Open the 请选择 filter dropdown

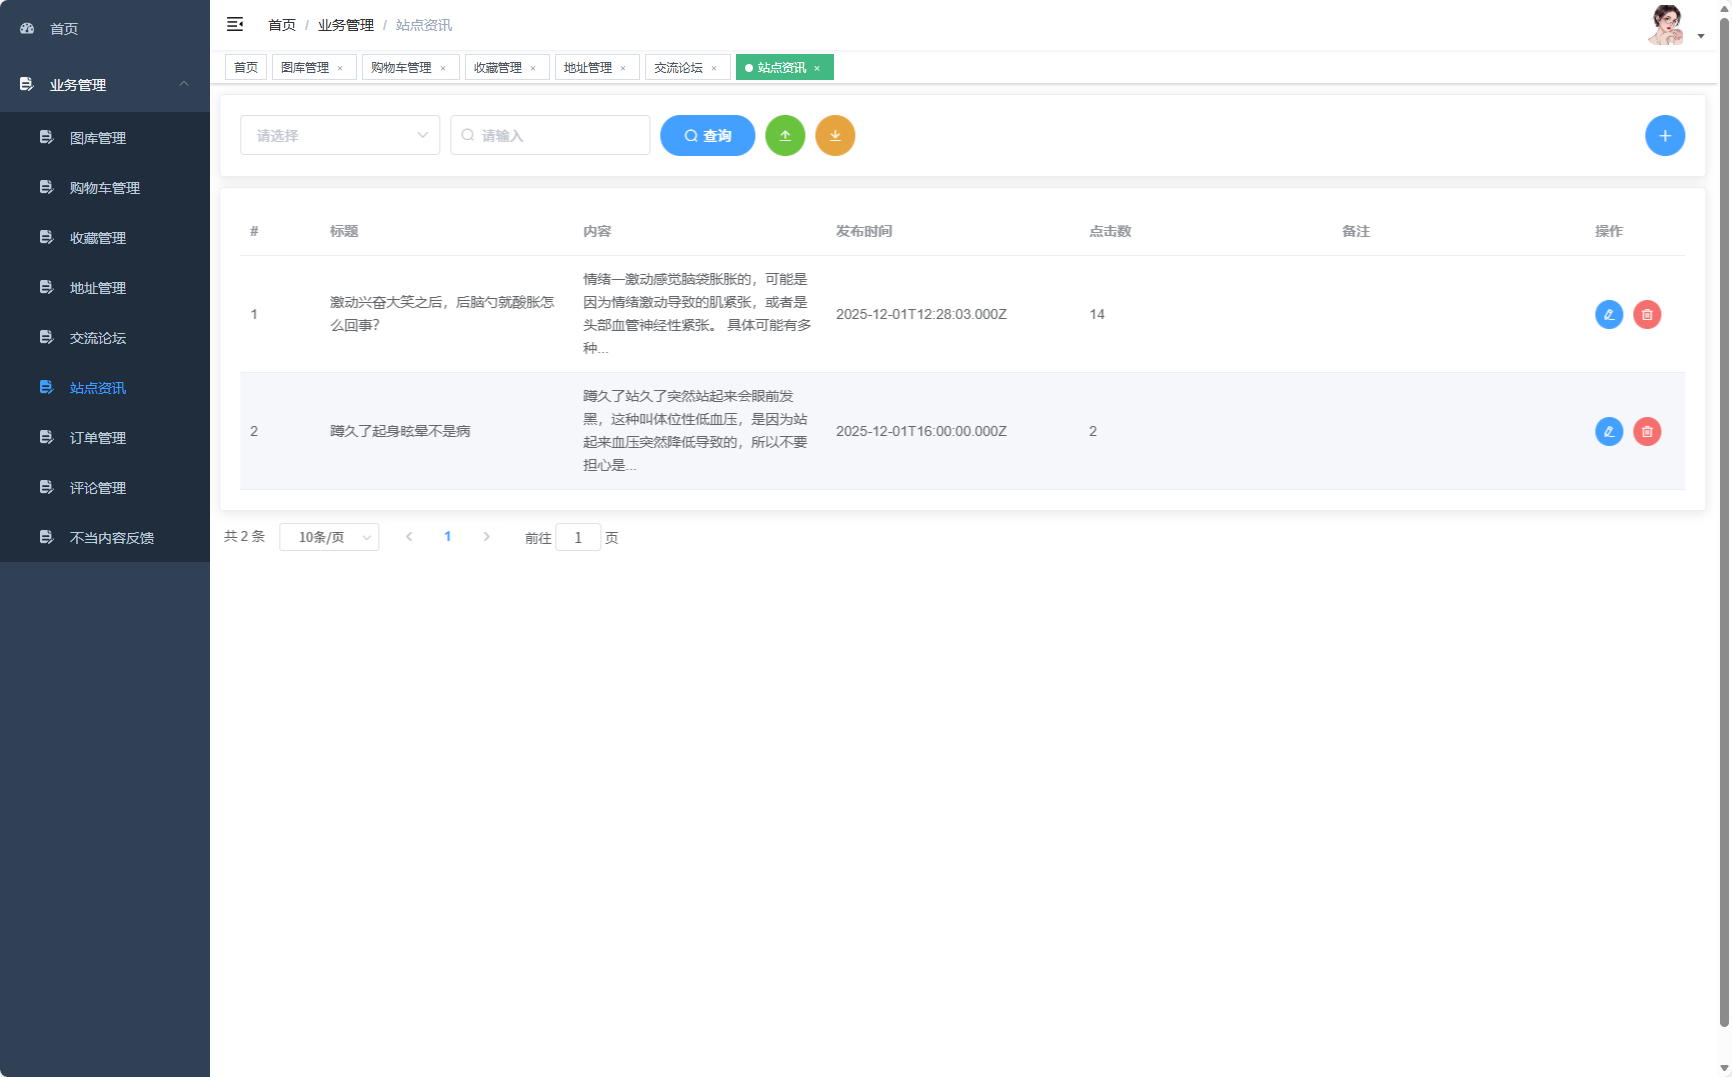point(340,135)
